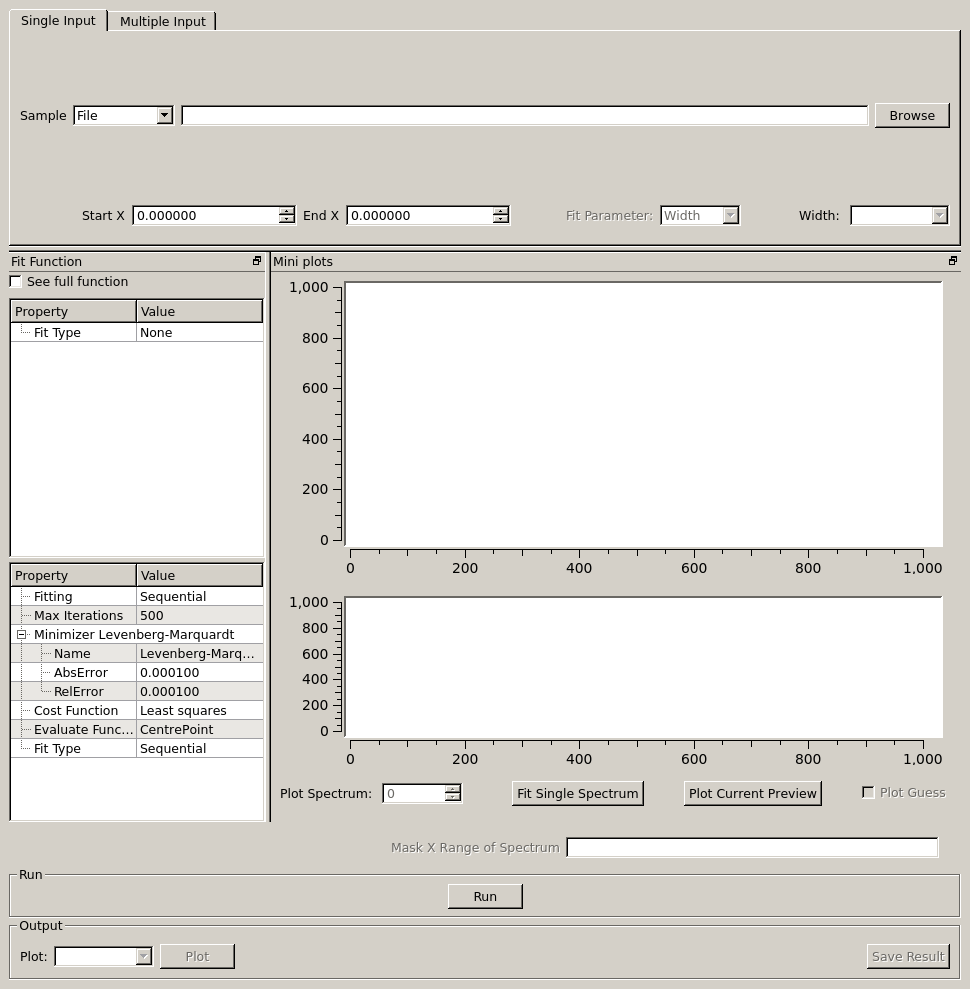Open the output Plot type dropdown

pos(143,957)
